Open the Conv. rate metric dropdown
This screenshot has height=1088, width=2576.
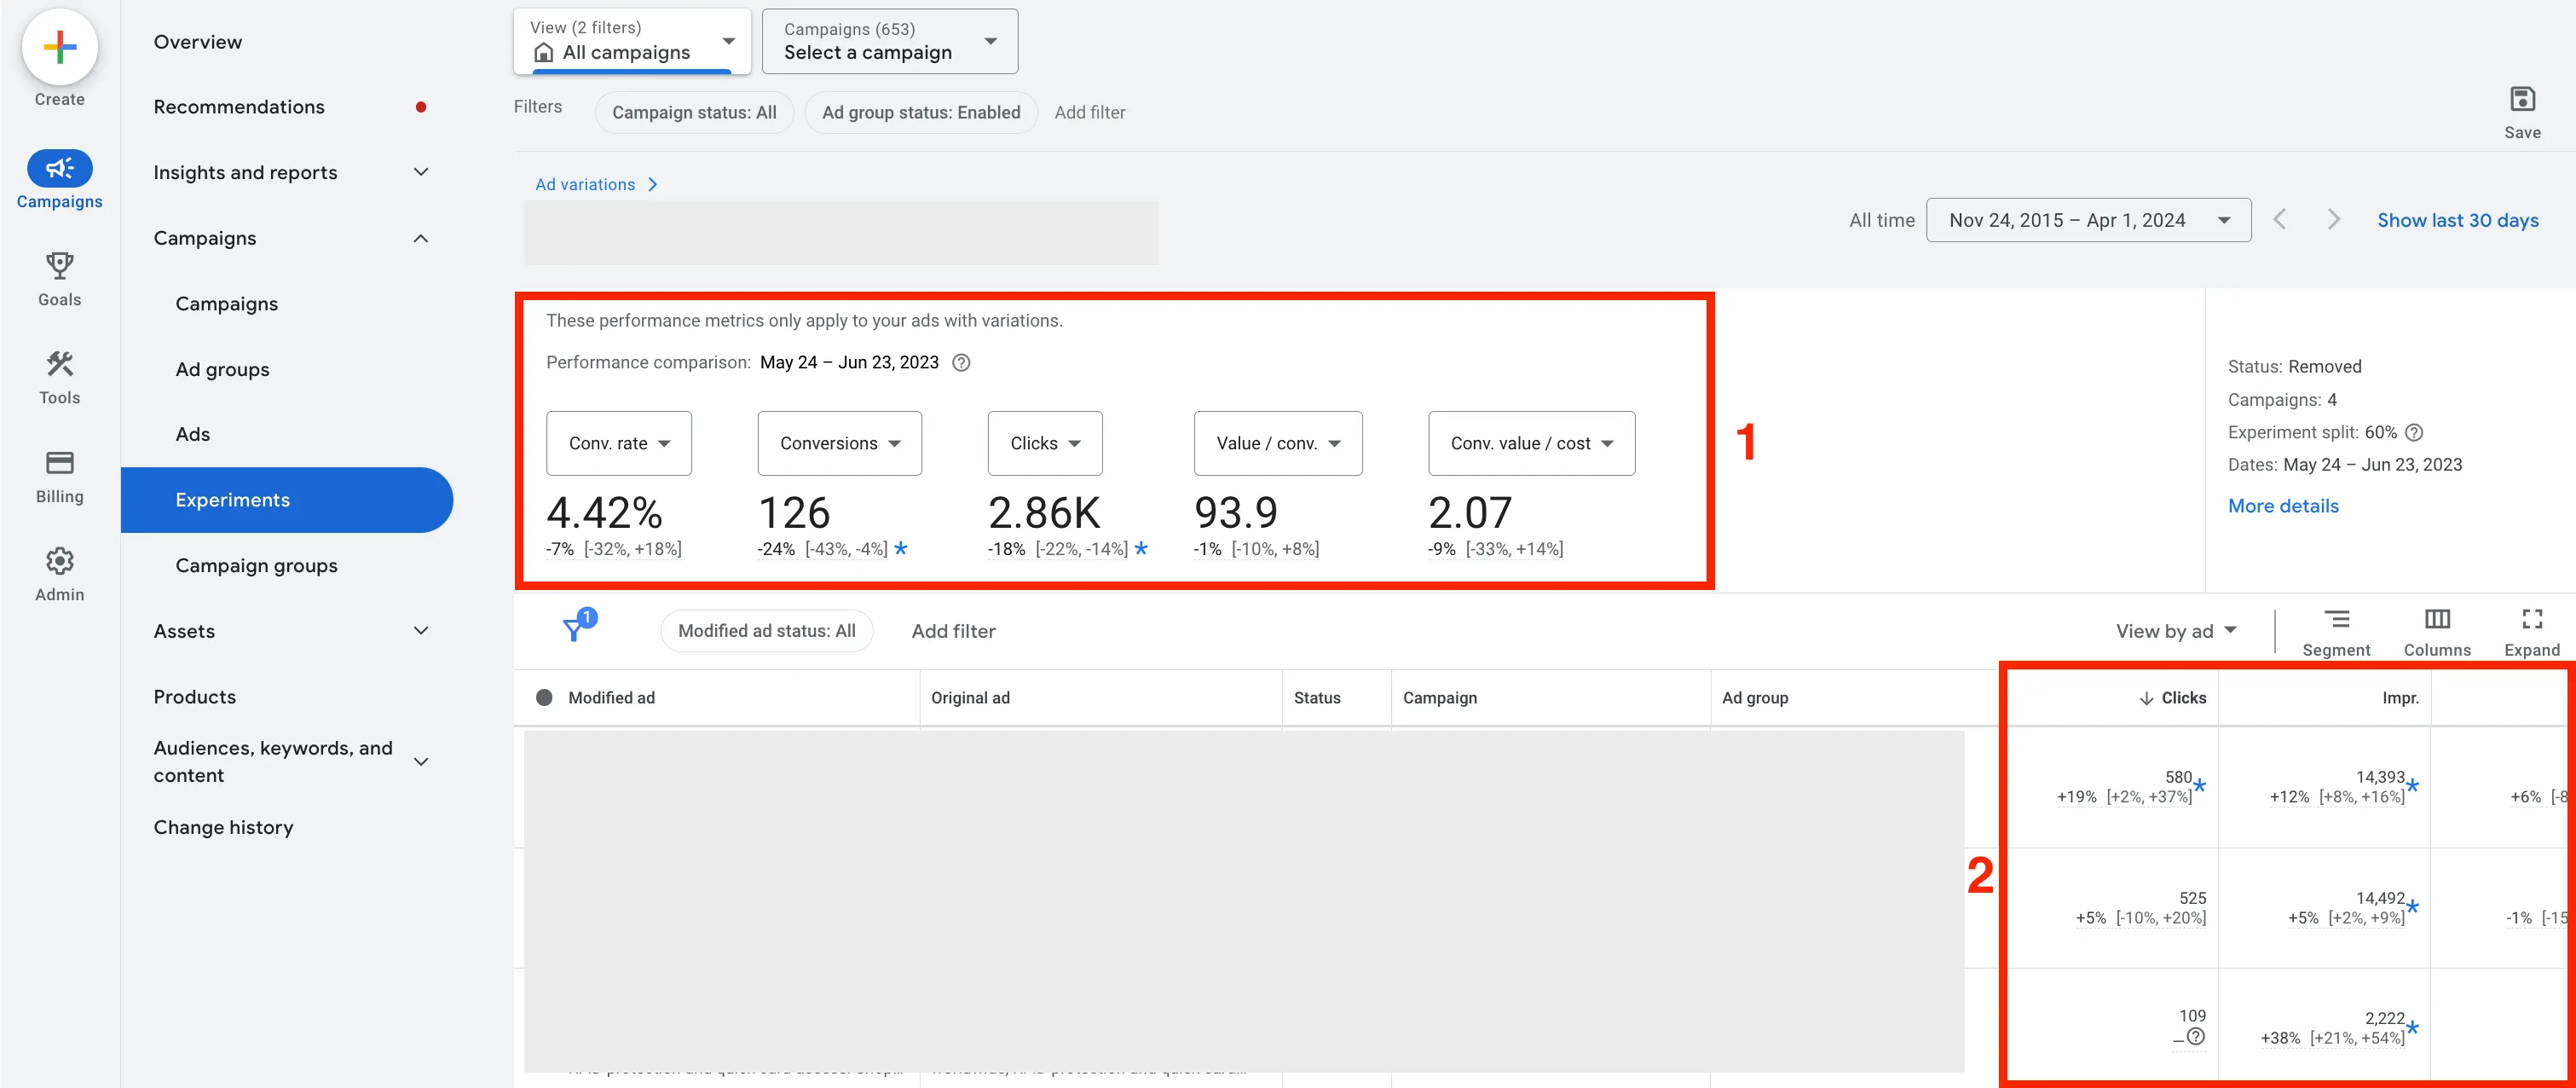coord(619,443)
